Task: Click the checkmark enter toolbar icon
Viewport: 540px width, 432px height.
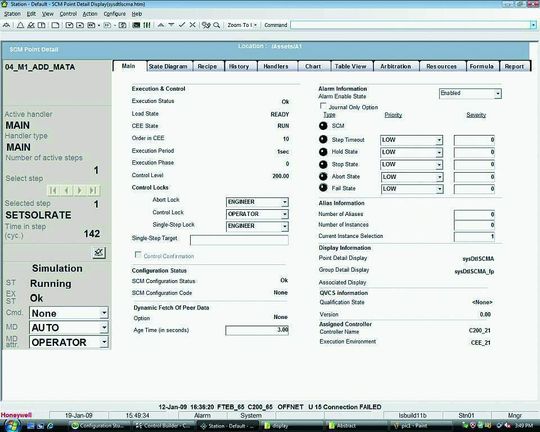Action: click(x=182, y=25)
